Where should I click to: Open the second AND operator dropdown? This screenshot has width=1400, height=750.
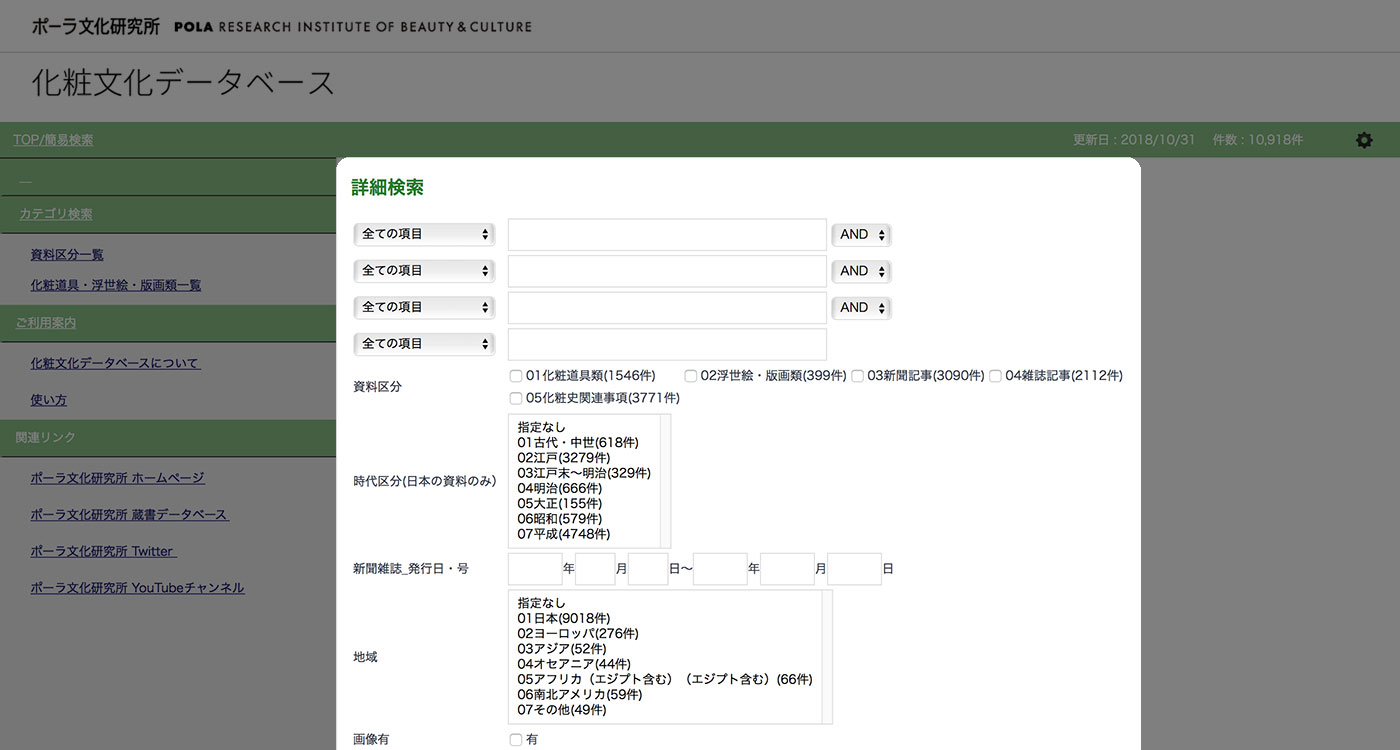pyautogui.click(x=861, y=271)
